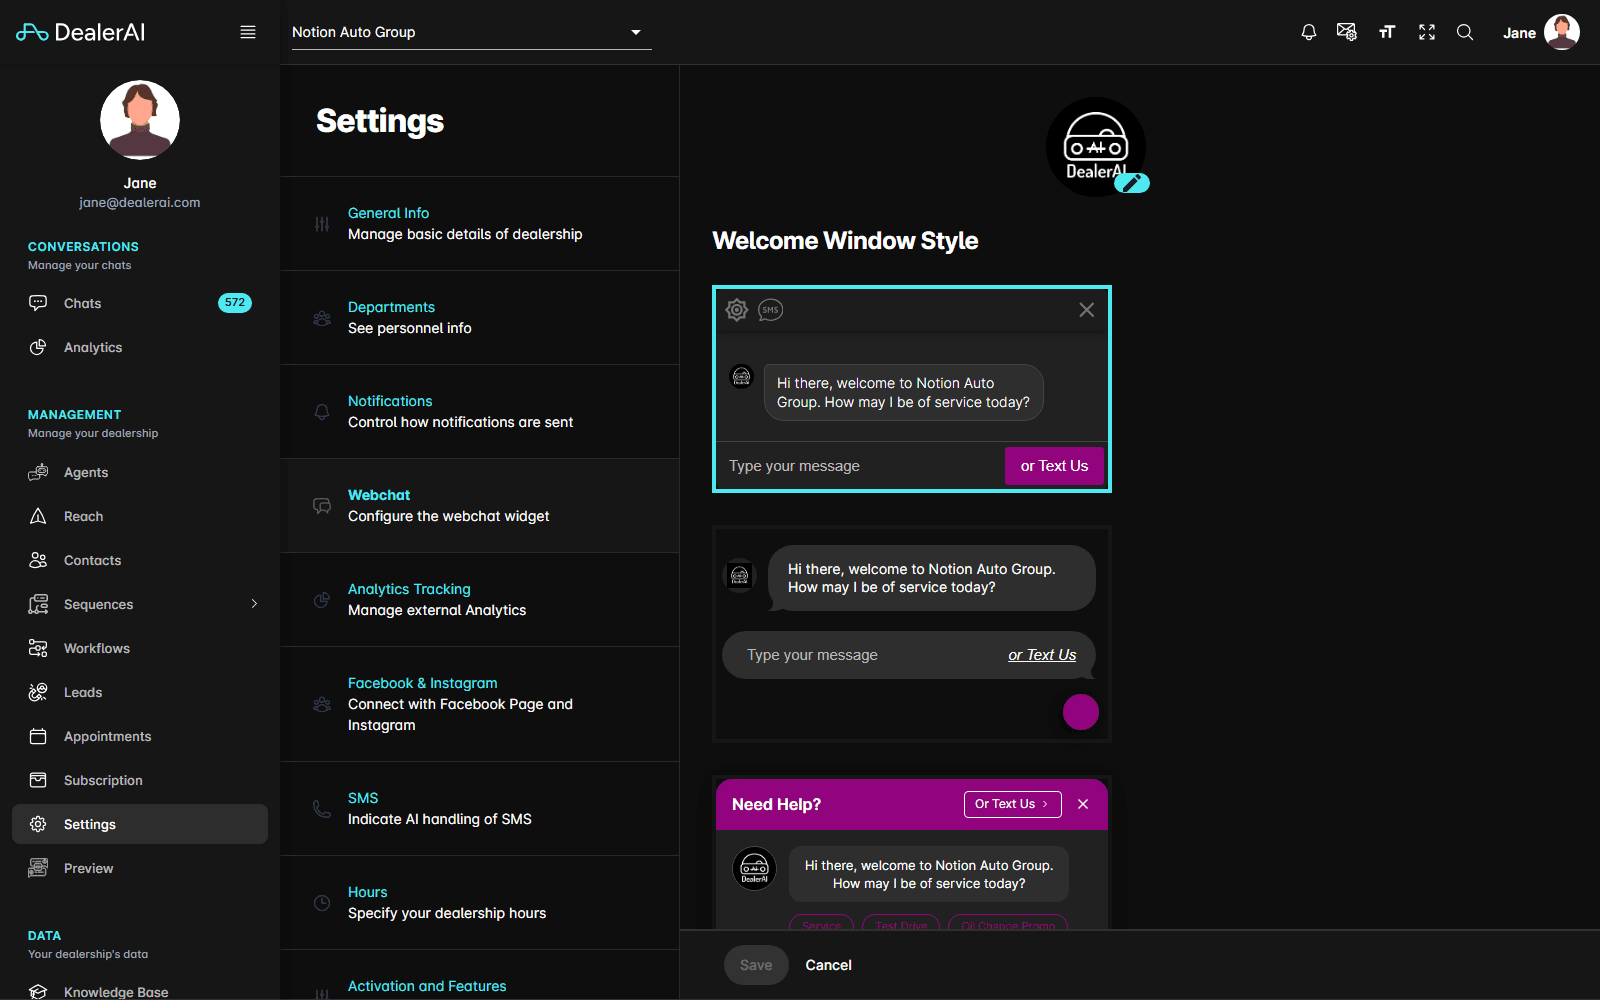This screenshot has height=1000, width=1600.
Task: Toggle the hamburger sidebar menu
Action: pos(248,32)
